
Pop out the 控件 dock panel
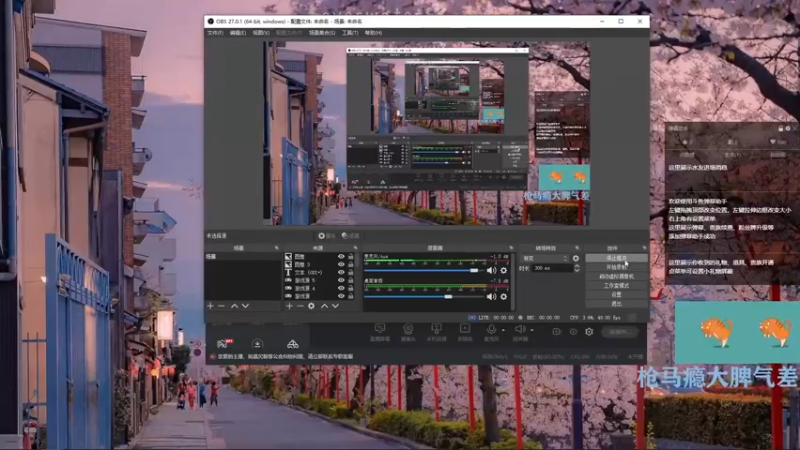[x=644, y=248]
